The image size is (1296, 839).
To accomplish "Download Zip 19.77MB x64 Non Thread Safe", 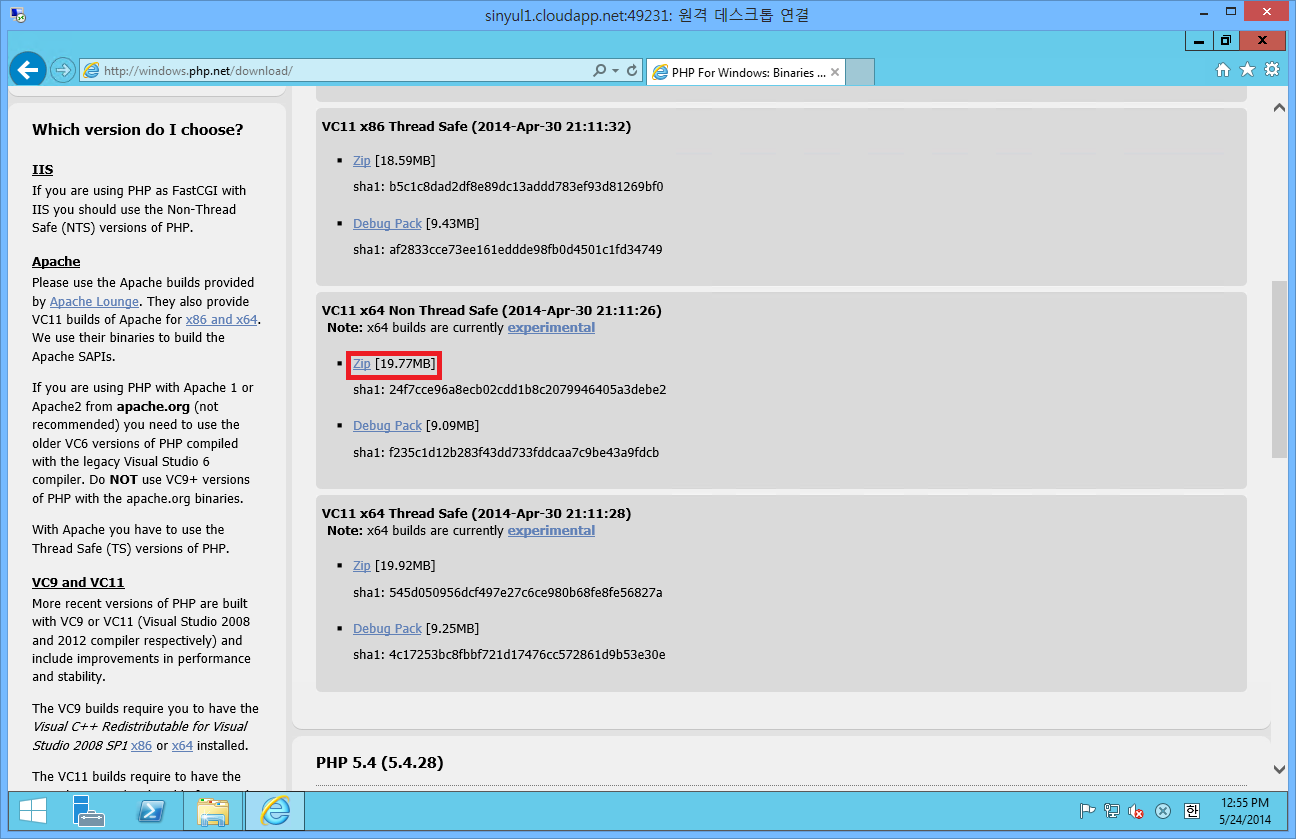I will pyautogui.click(x=361, y=364).
